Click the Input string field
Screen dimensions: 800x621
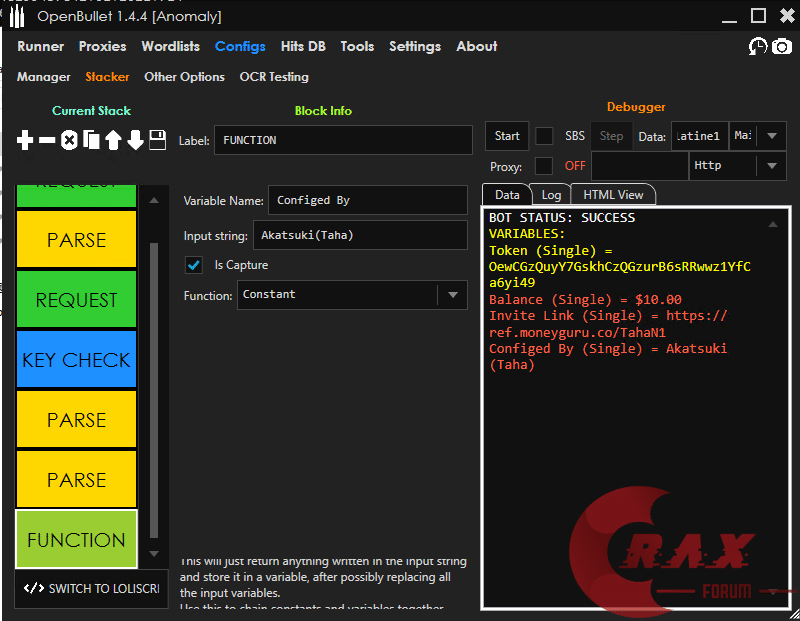pyautogui.click(x=360, y=235)
